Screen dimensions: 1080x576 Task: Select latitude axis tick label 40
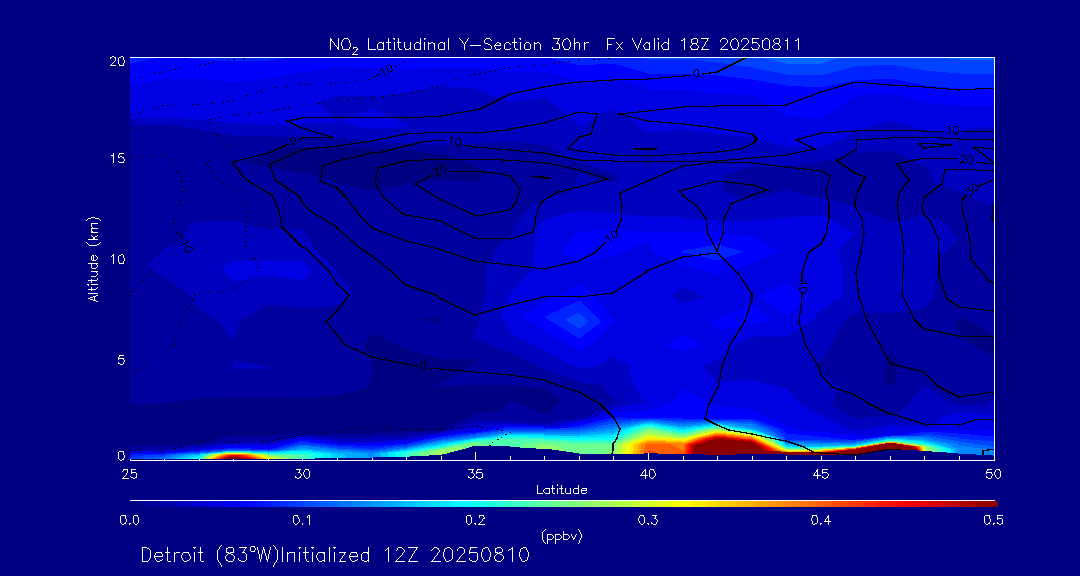click(x=648, y=474)
